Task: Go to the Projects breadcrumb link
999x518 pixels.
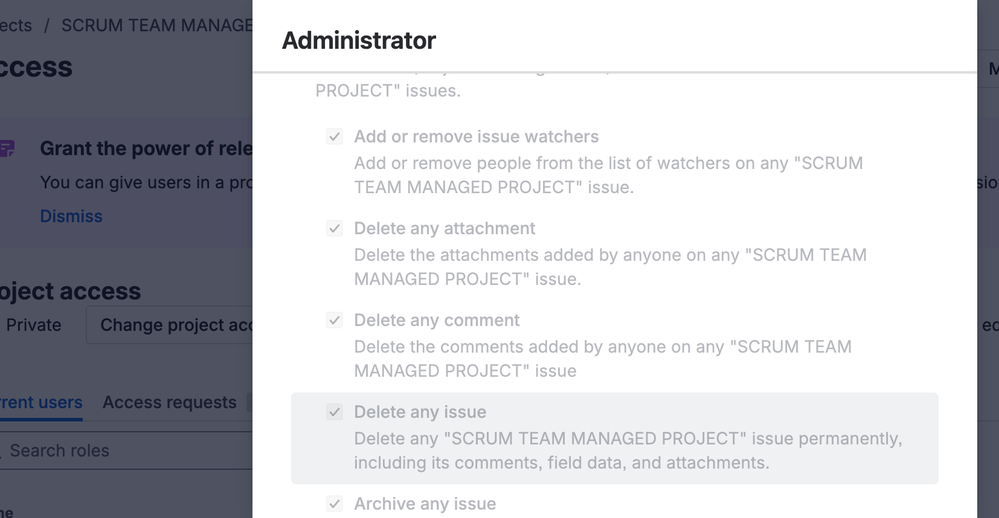Action: (16, 25)
